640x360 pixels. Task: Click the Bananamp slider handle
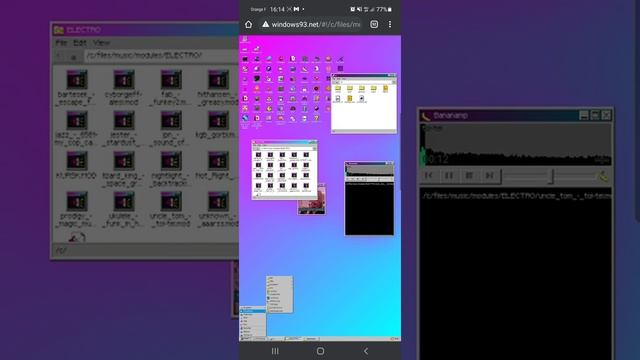click(x=550, y=176)
